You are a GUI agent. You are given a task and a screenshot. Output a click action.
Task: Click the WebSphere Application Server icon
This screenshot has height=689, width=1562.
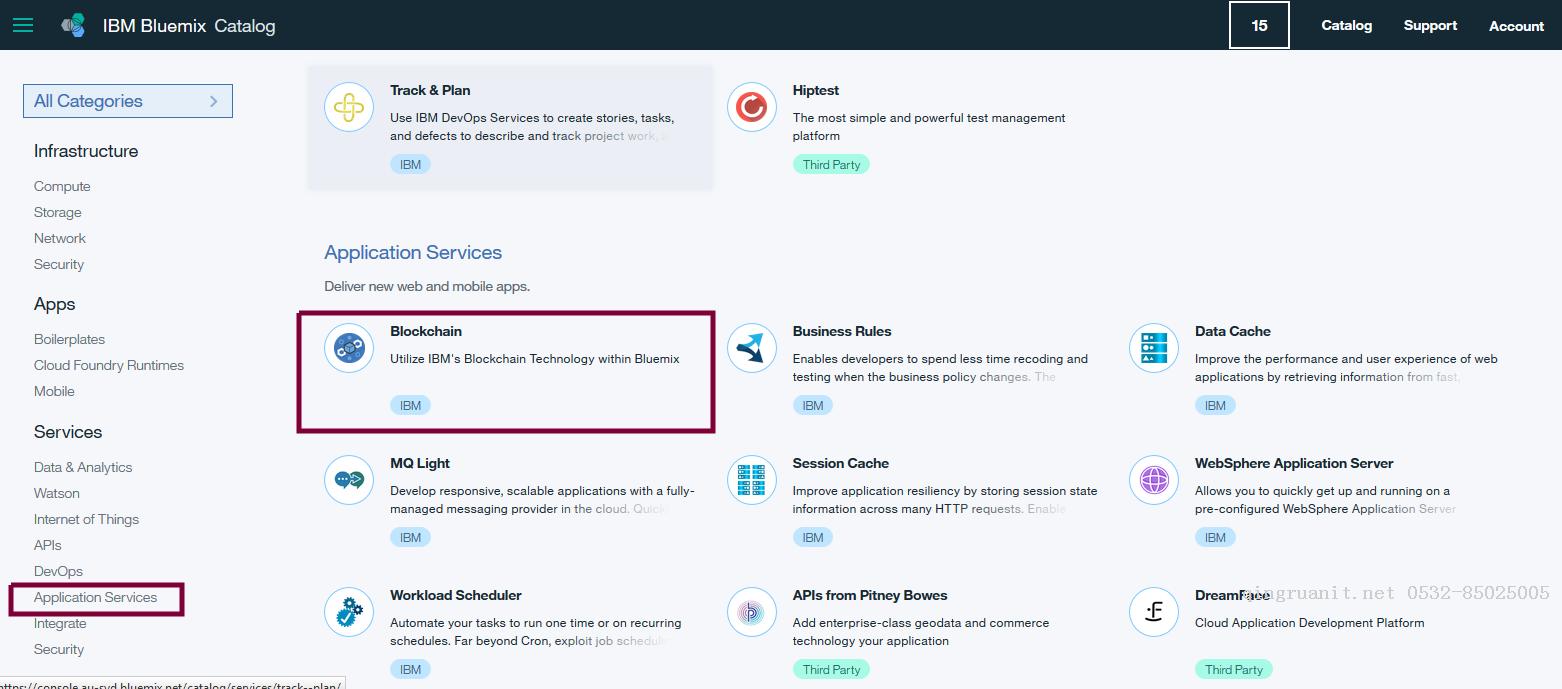pos(1153,480)
